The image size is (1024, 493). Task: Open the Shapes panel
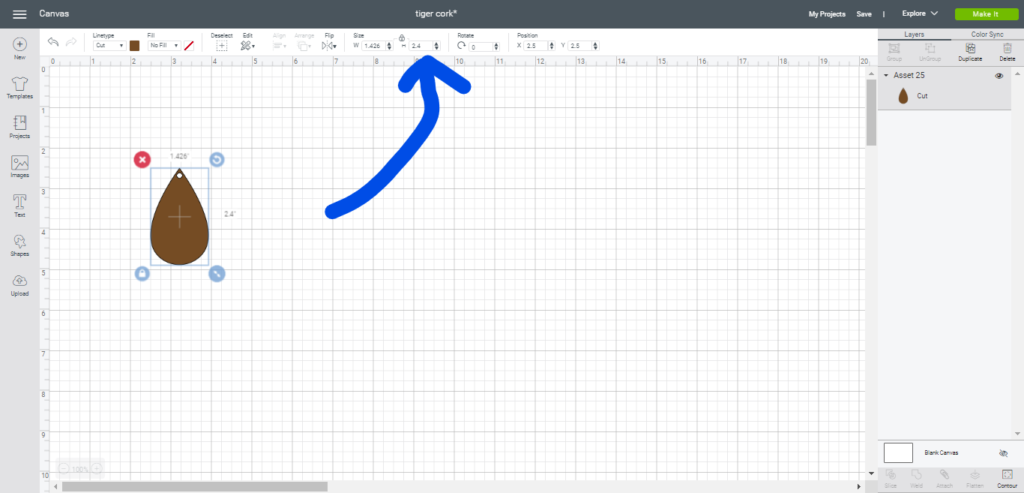[19, 243]
